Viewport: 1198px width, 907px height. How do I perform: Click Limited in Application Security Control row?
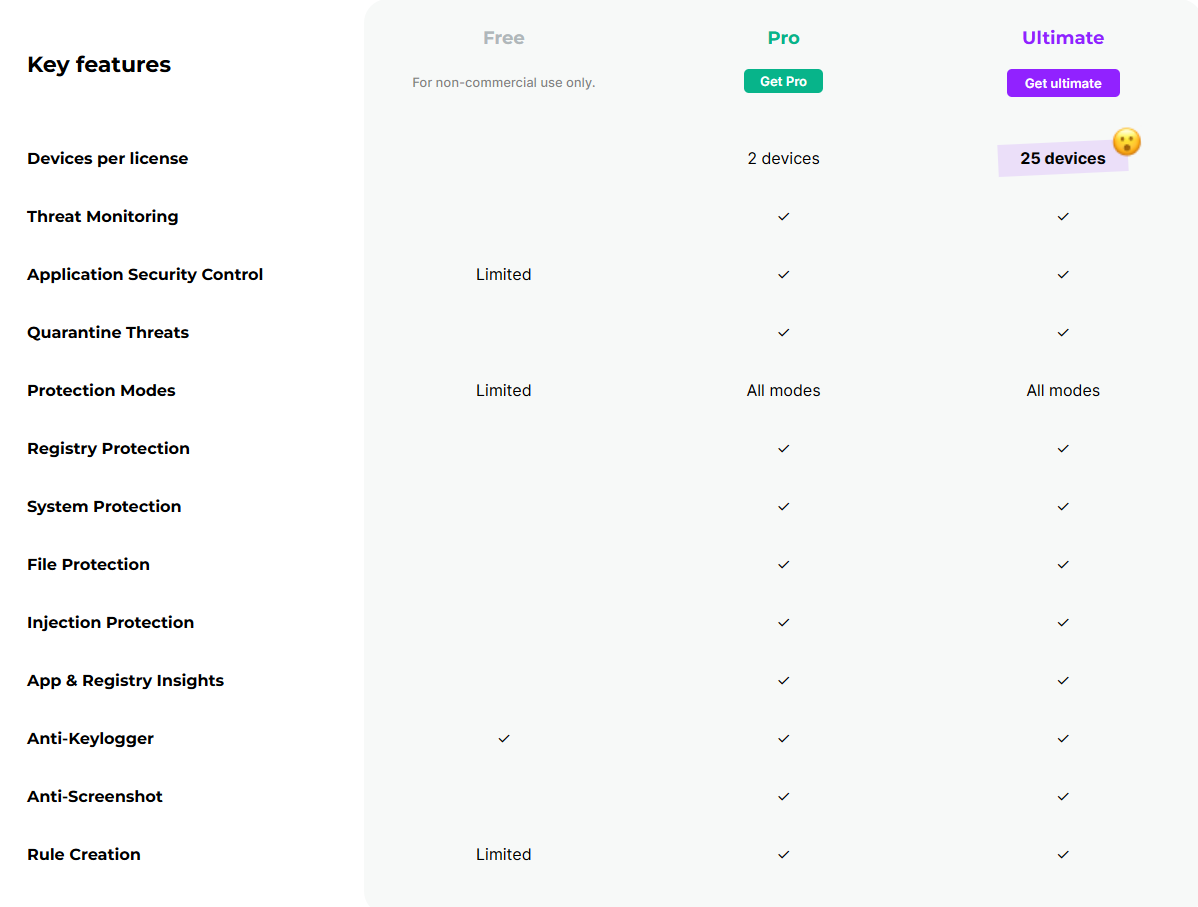(x=504, y=274)
